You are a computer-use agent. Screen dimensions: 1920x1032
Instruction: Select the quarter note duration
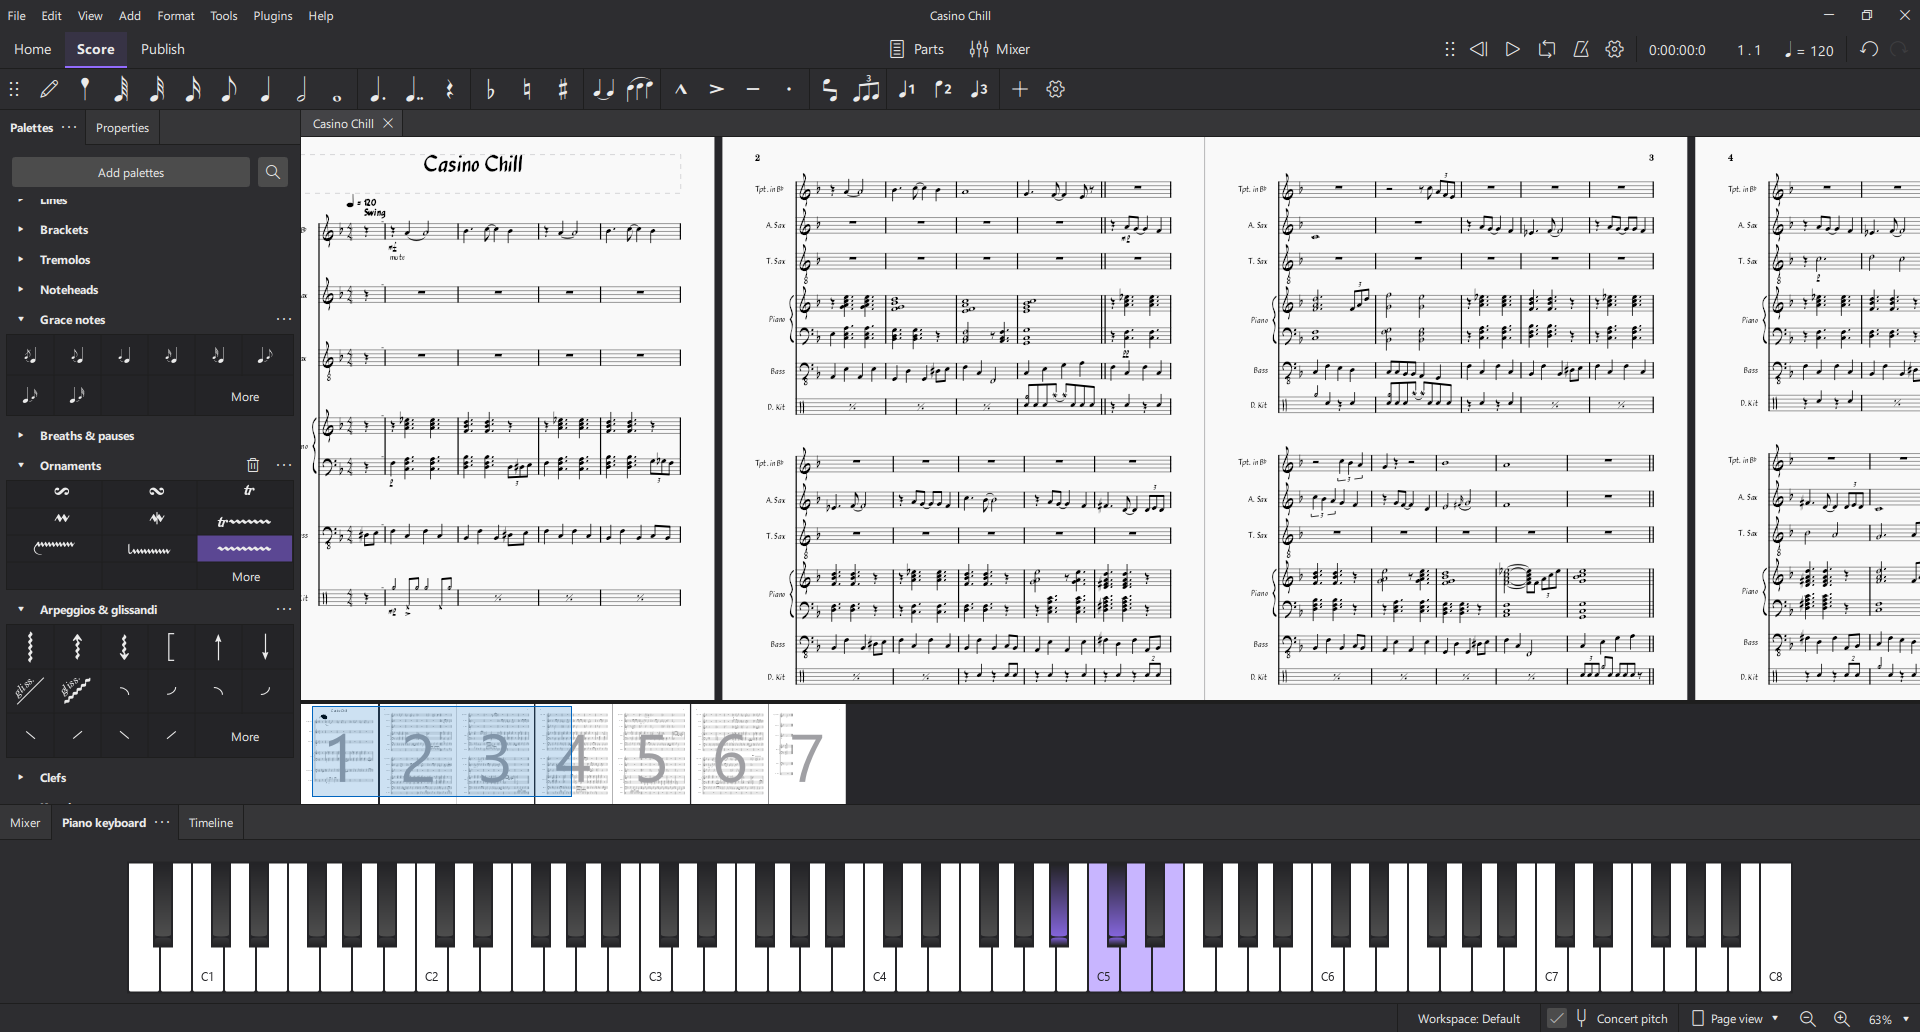click(265, 89)
